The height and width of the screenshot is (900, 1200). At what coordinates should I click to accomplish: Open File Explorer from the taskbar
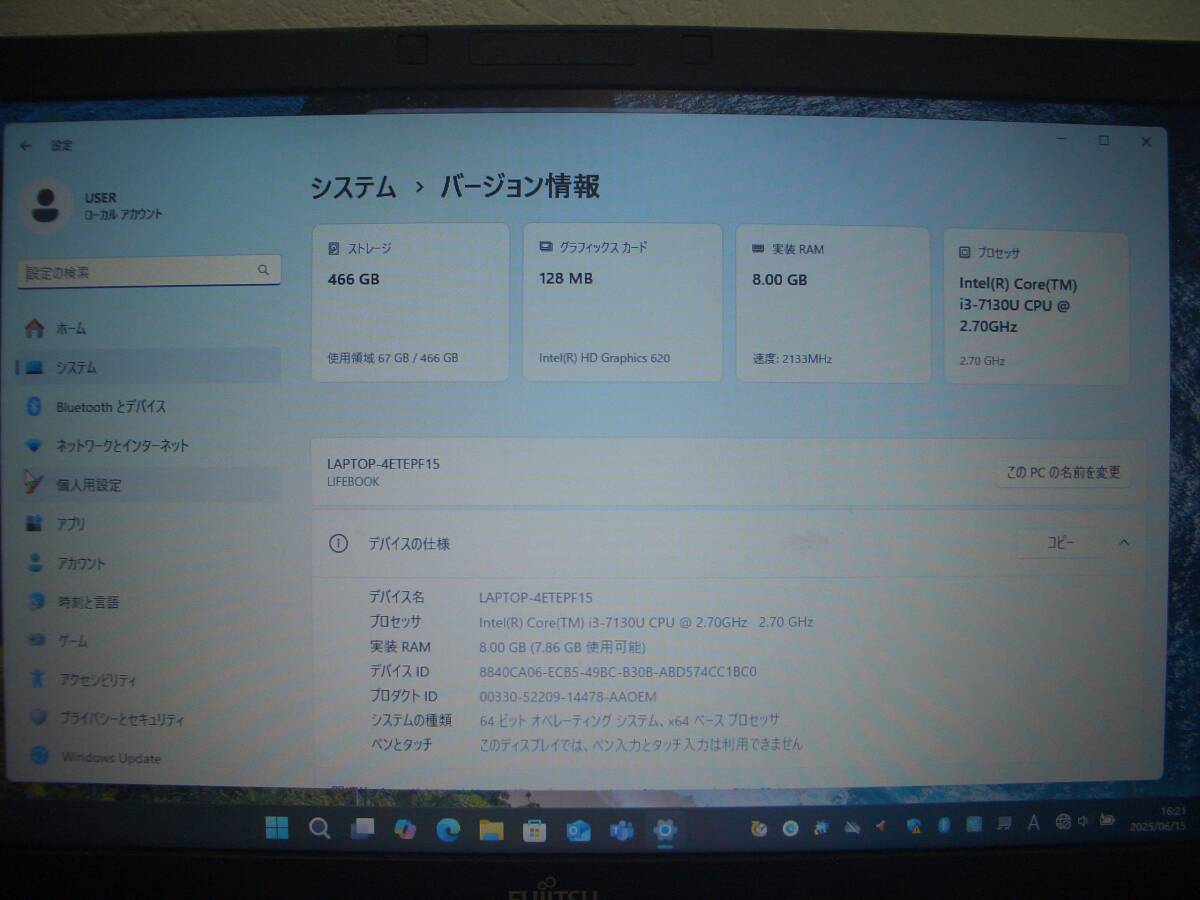pyautogui.click(x=491, y=830)
